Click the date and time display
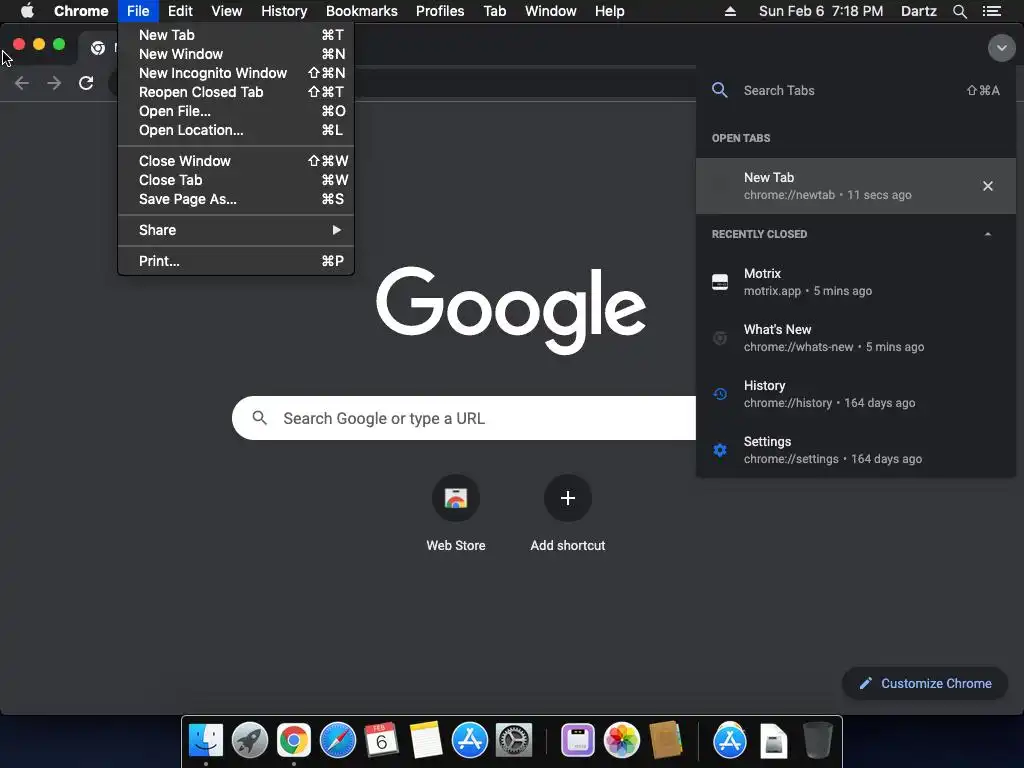The width and height of the screenshot is (1024, 768). click(821, 11)
